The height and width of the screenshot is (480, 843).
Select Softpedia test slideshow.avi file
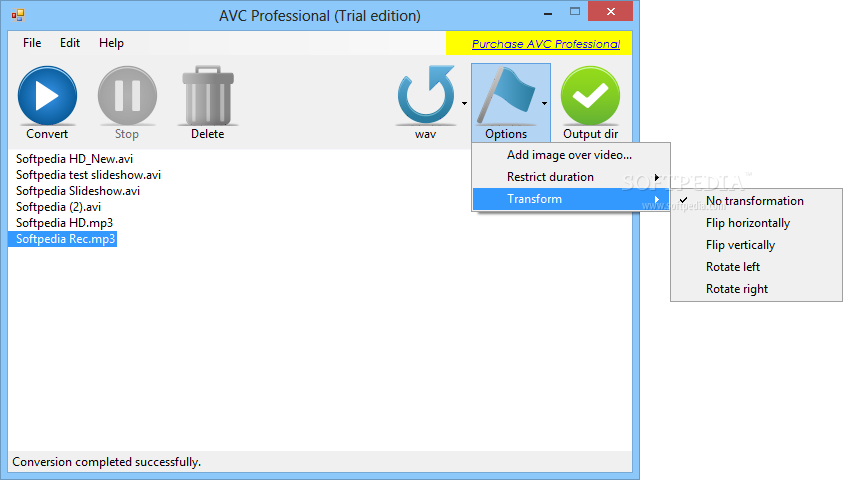tap(88, 175)
